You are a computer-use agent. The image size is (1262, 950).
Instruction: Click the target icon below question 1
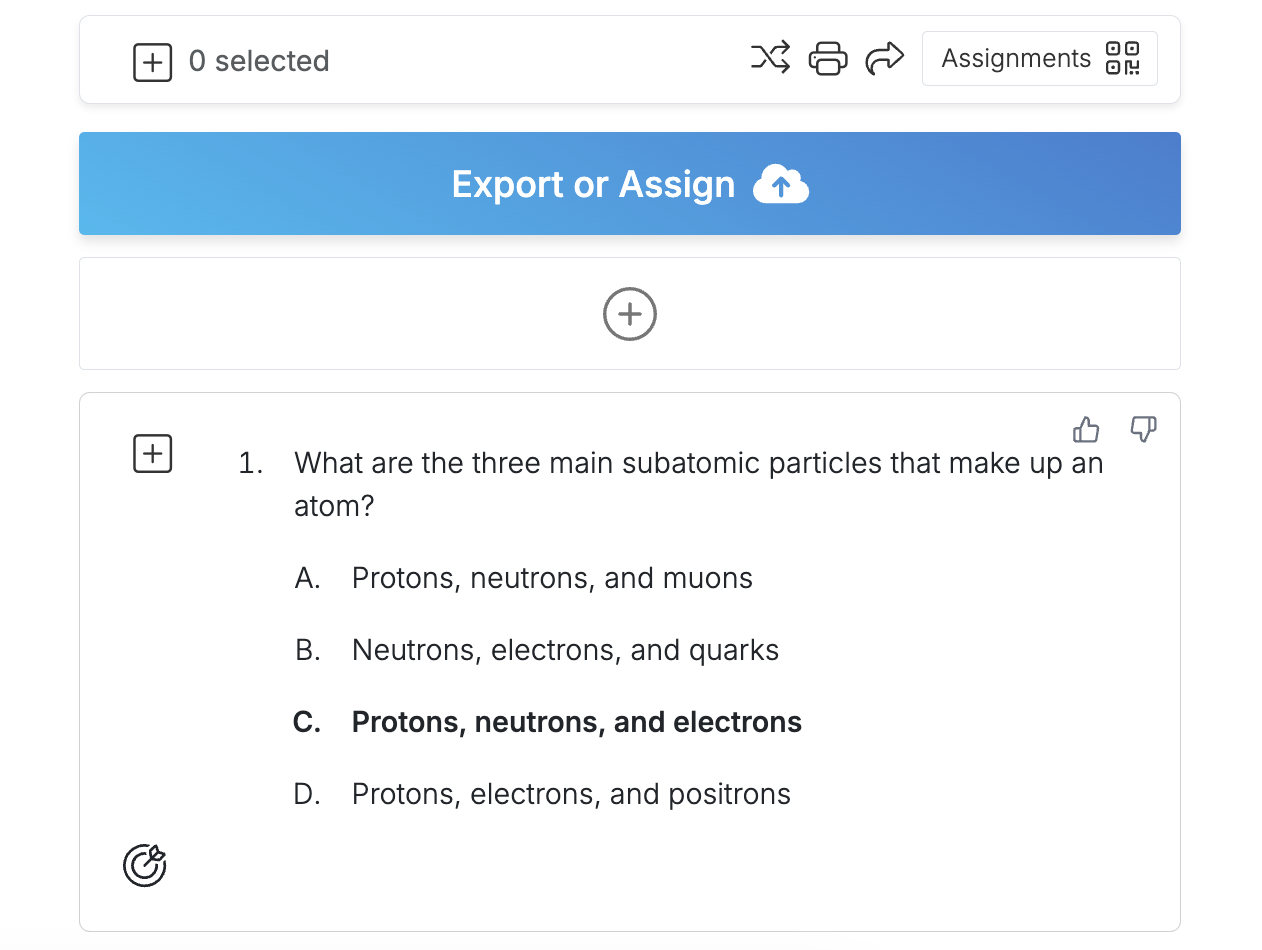(x=145, y=865)
